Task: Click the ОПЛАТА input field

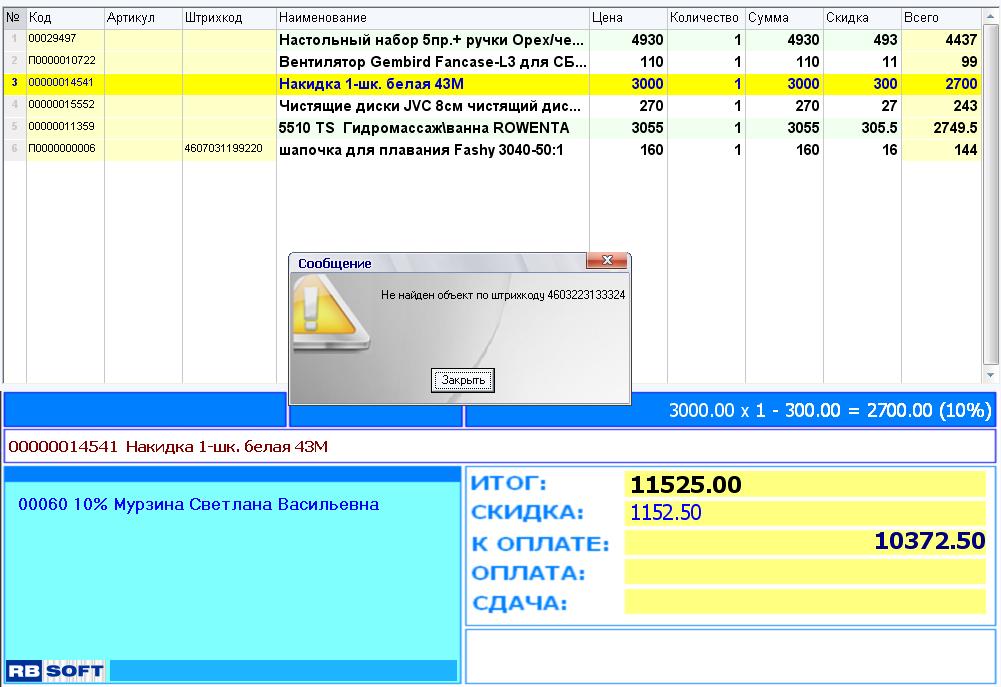Action: tap(804, 573)
